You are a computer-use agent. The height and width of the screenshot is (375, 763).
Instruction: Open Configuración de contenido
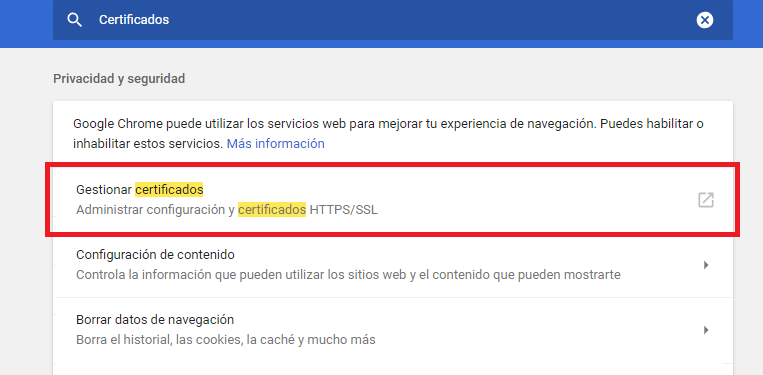pos(393,265)
